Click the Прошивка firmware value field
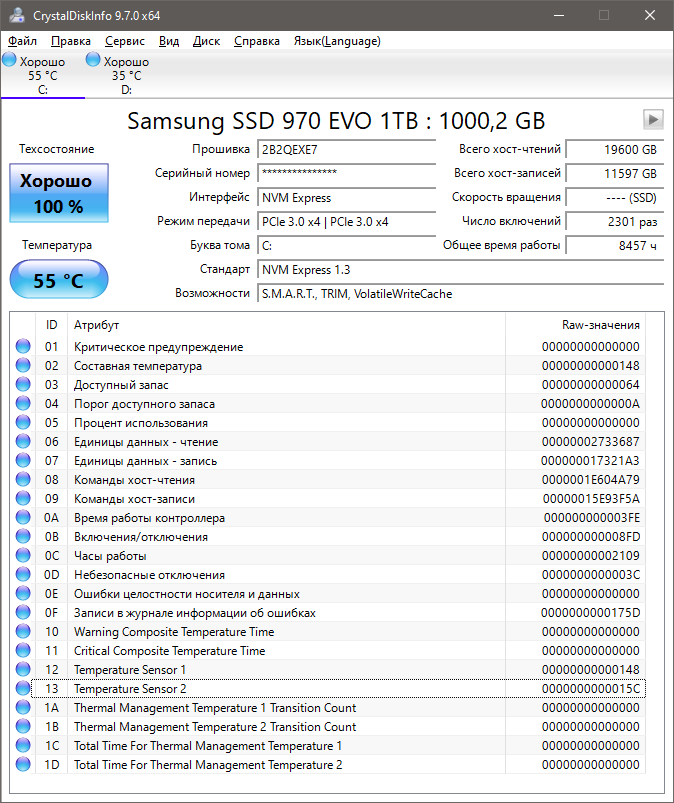This screenshot has width=674, height=803. pos(332,149)
